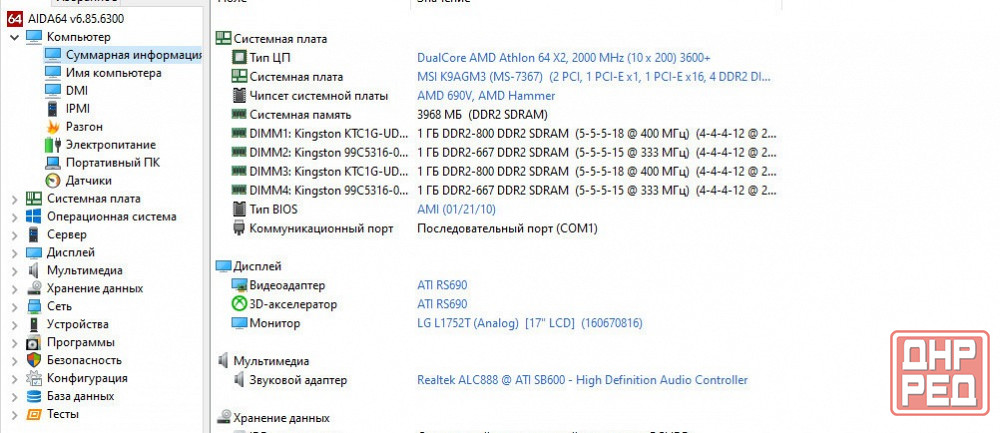Select the Конфигурация tree label
This screenshot has height=433, width=1000.
pos(87,378)
